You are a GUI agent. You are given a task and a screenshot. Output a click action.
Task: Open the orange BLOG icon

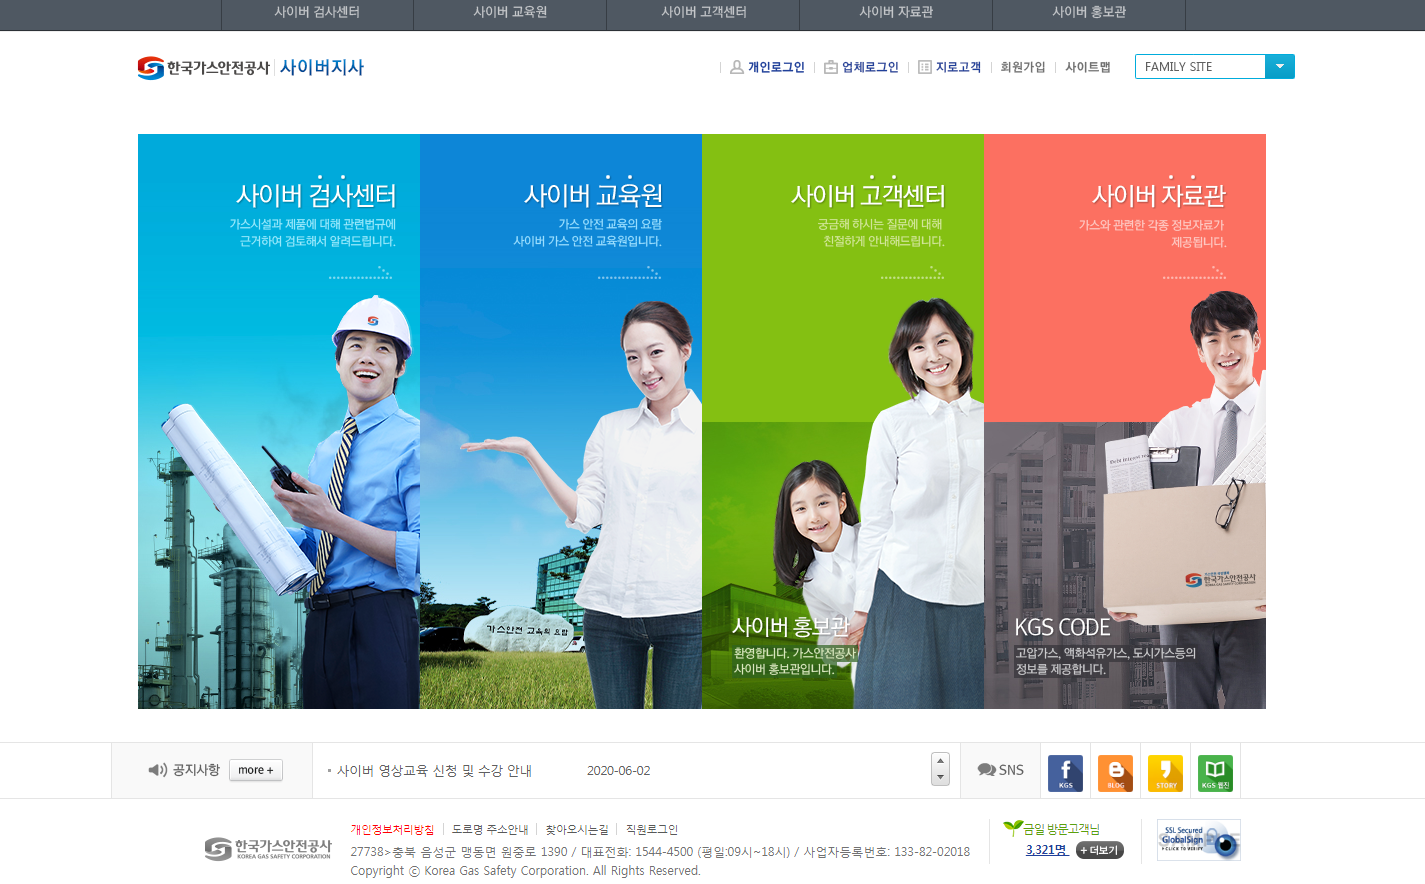click(x=1114, y=772)
